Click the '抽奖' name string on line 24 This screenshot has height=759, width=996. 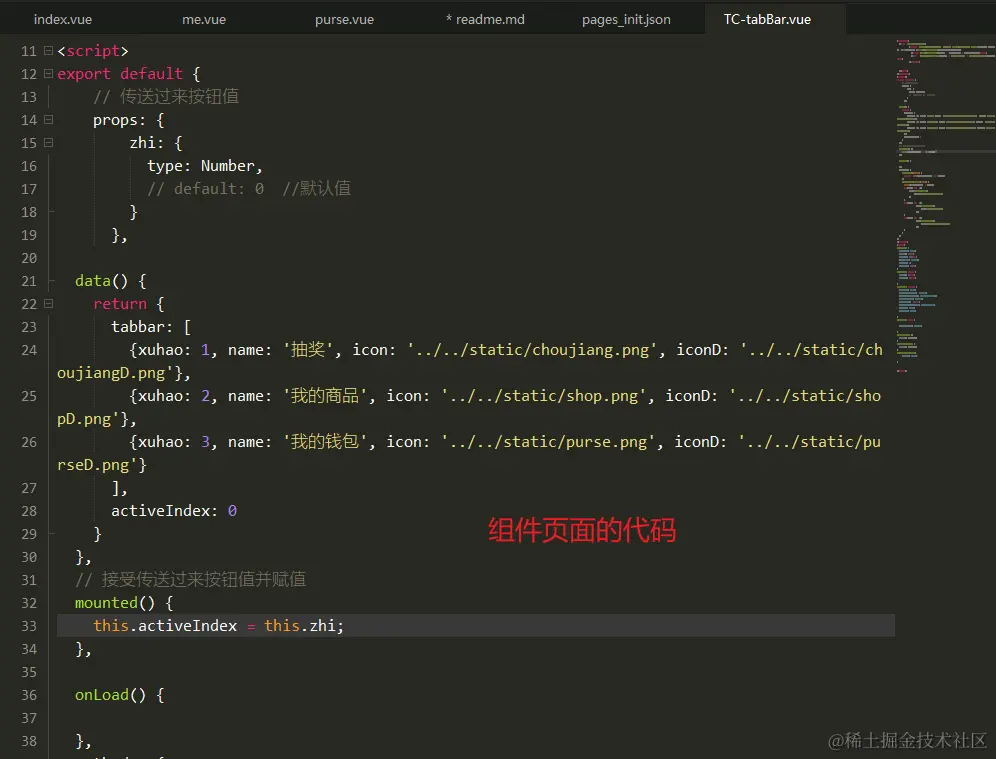tap(308, 349)
